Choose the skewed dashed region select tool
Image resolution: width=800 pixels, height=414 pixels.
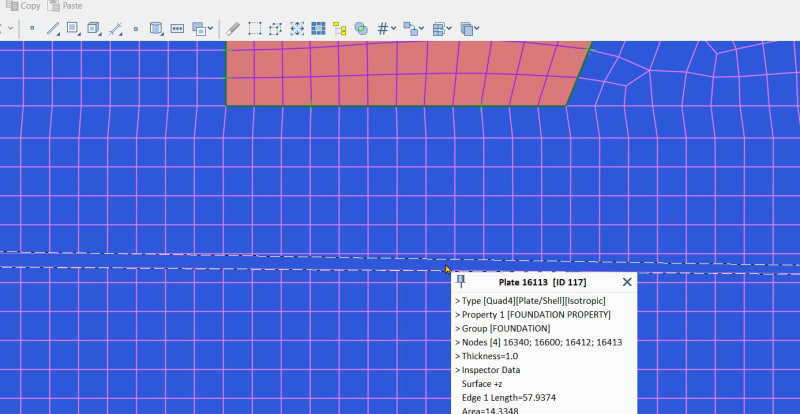[x=276, y=29]
